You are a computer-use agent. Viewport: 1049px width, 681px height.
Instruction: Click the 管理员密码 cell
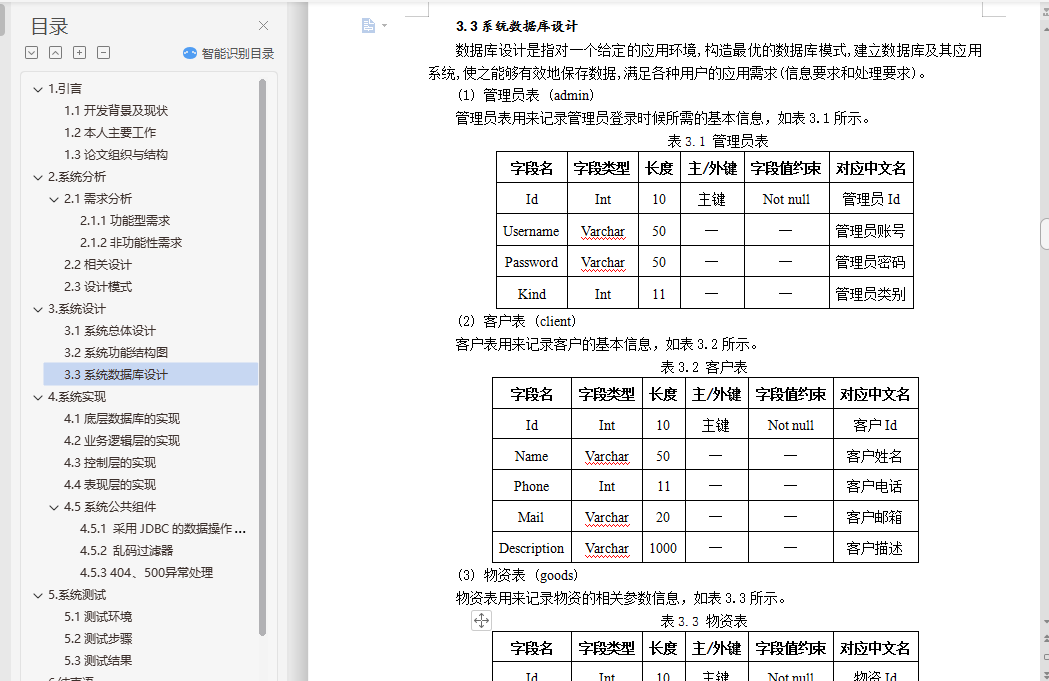point(870,262)
